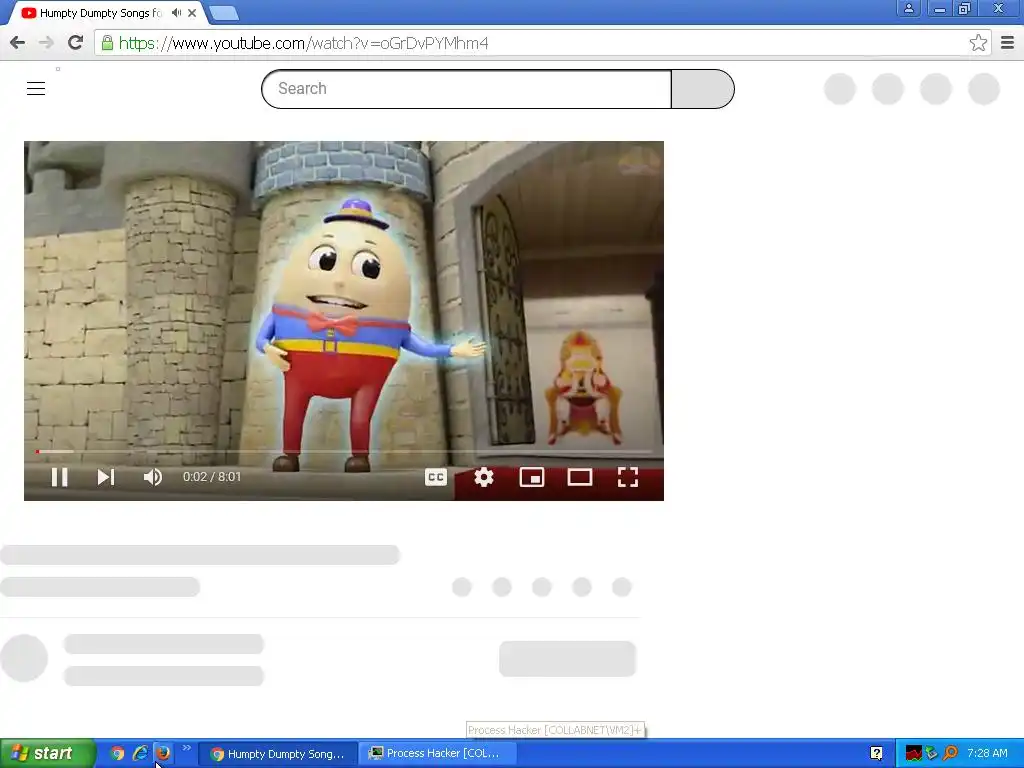The width and height of the screenshot is (1024, 768).
Task: Launch Firefox from quick launch
Action: (x=163, y=754)
